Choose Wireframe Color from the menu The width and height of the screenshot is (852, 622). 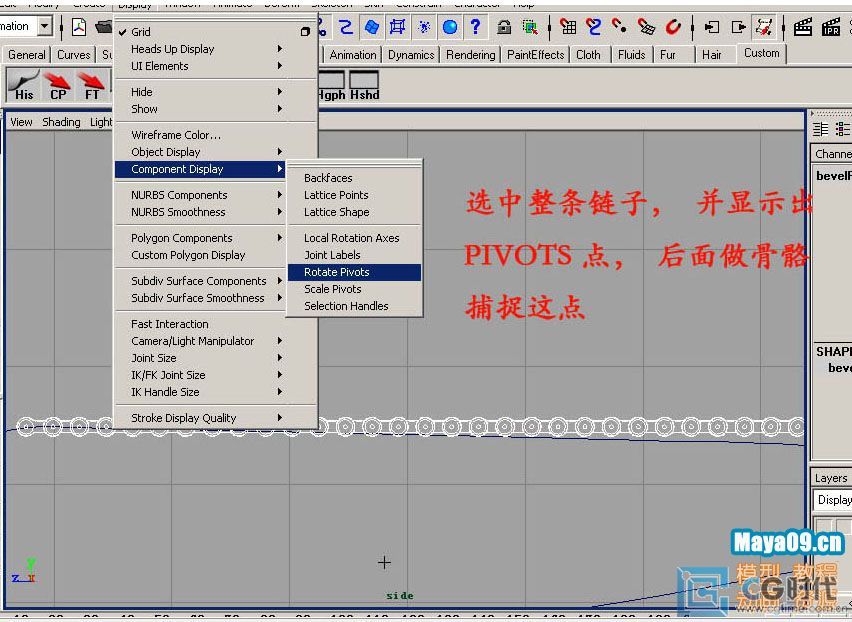176,135
